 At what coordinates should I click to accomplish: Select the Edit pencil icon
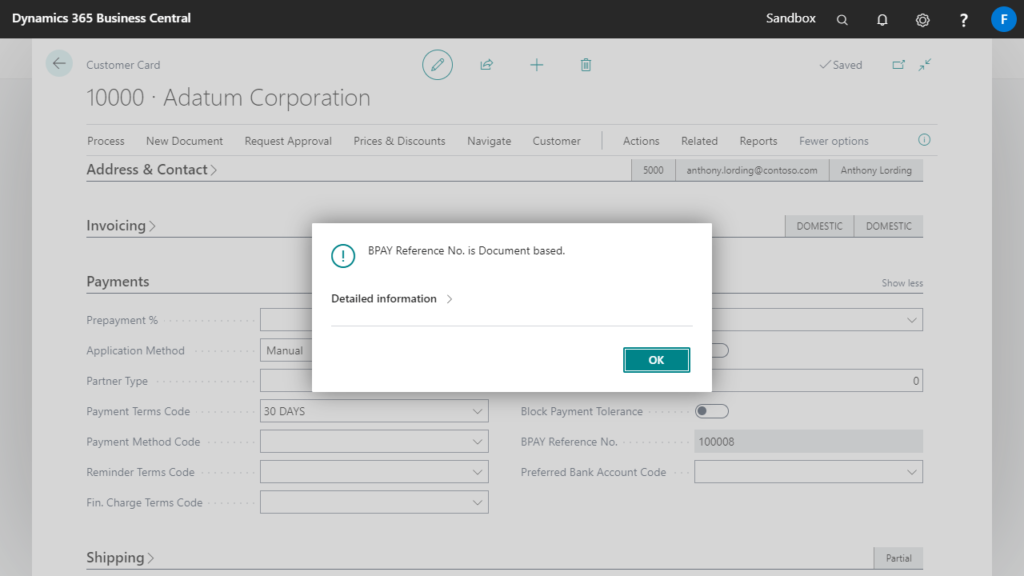coord(437,64)
